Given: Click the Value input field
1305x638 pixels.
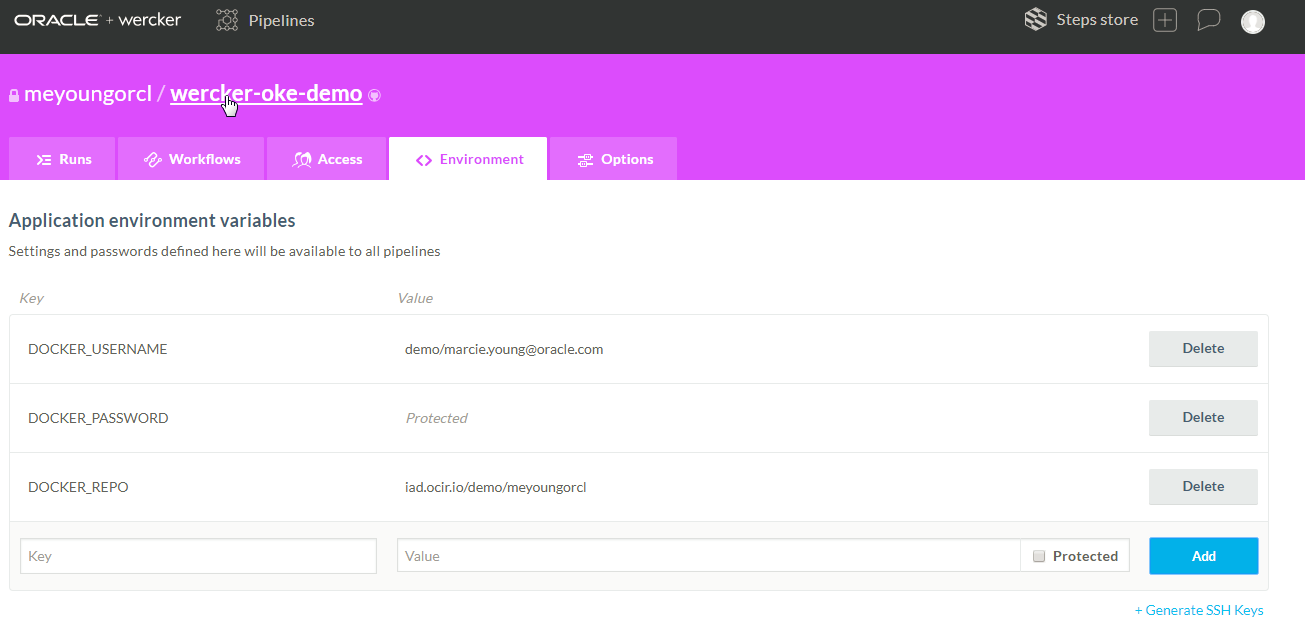Looking at the screenshot, I should 708,556.
